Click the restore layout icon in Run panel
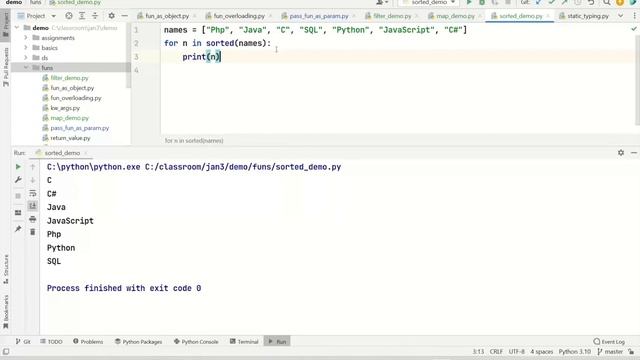The height and width of the screenshot is (360, 640). [18, 213]
